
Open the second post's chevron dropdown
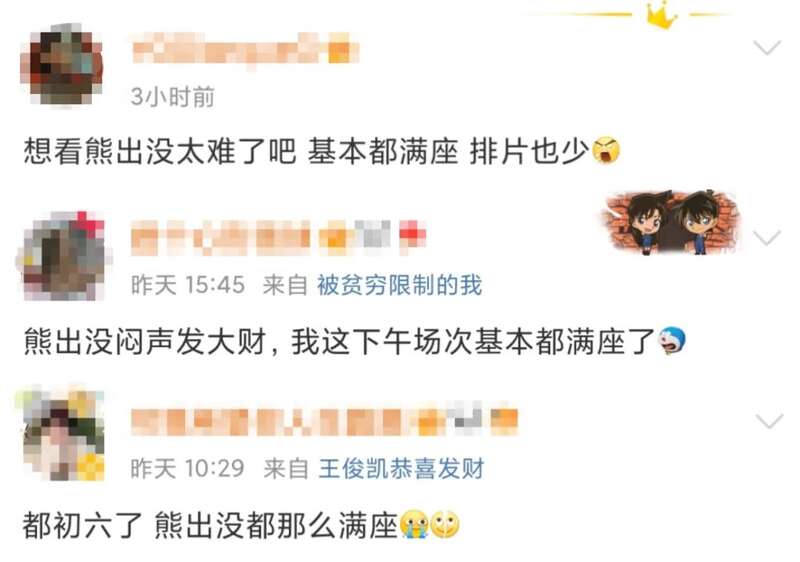coord(767,238)
